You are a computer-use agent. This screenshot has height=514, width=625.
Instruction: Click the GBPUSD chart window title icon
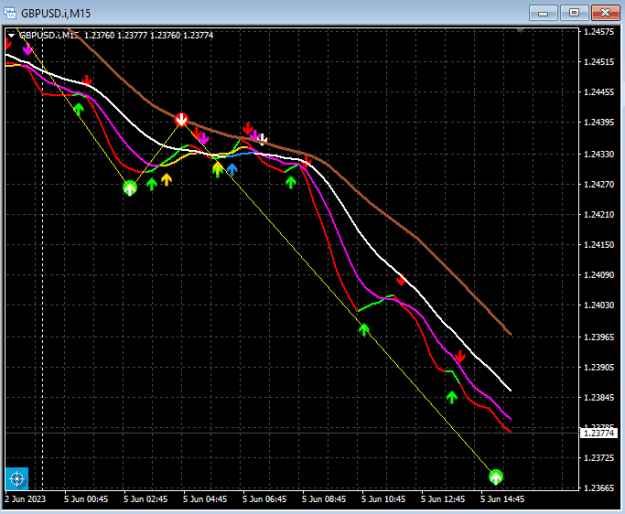tap(10, 13)
